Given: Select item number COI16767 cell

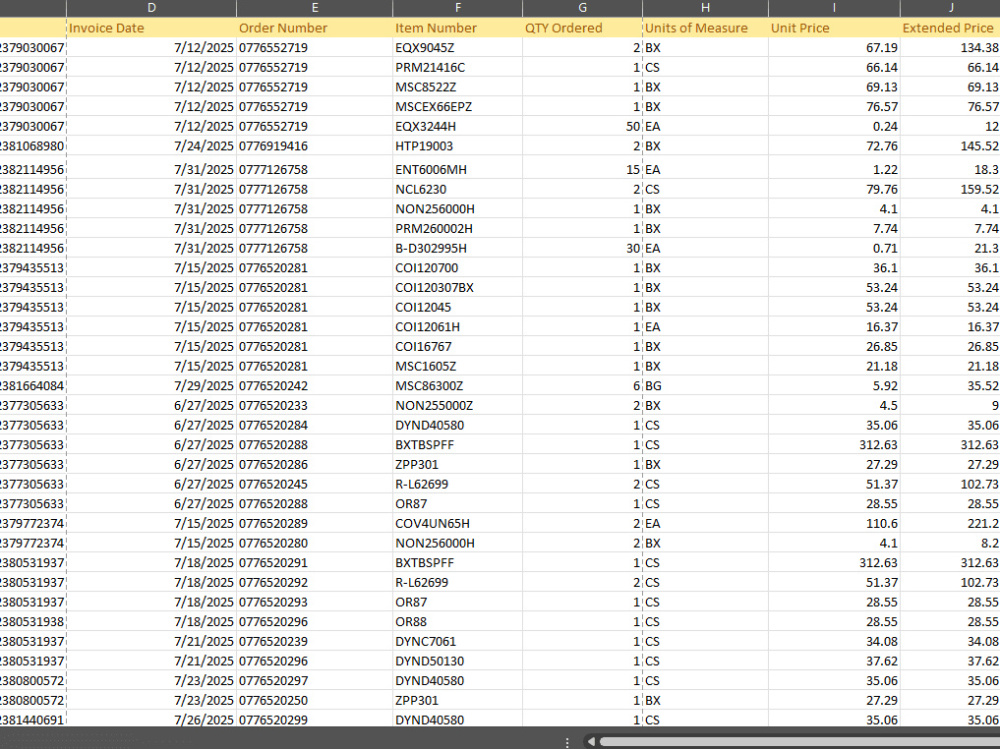Looking at the screenshot, I should pyautogui.click(x=457, y=346).
